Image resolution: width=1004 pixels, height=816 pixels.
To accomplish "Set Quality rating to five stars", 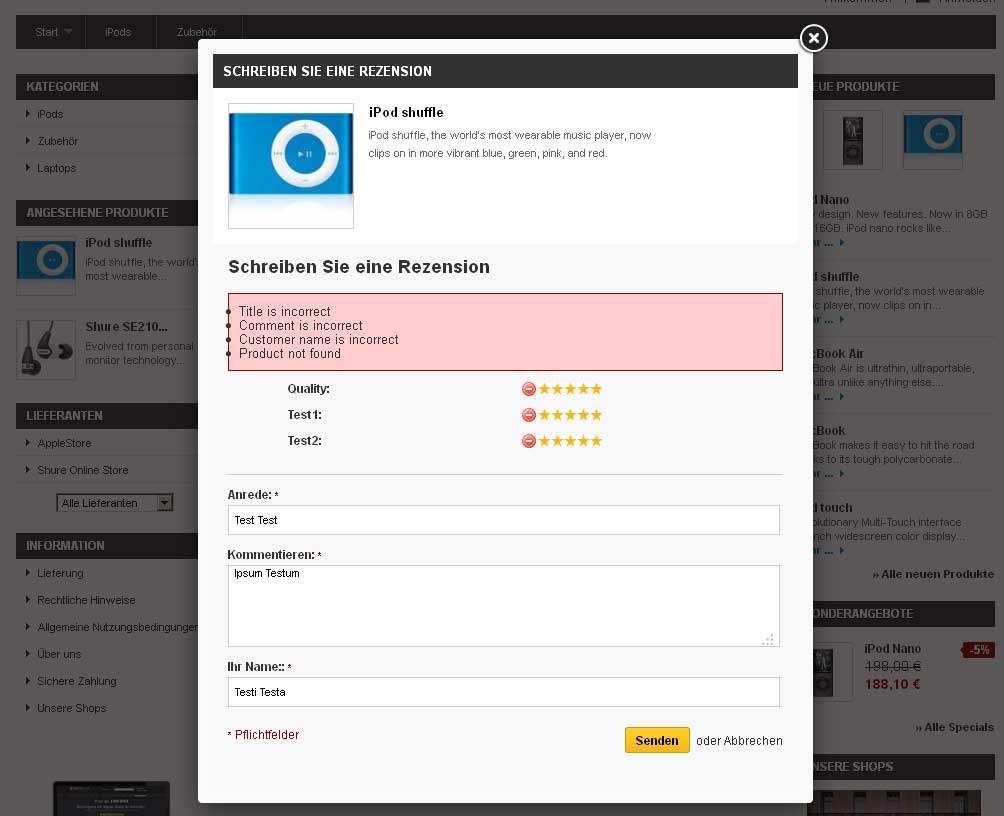I will pos(596,389).
